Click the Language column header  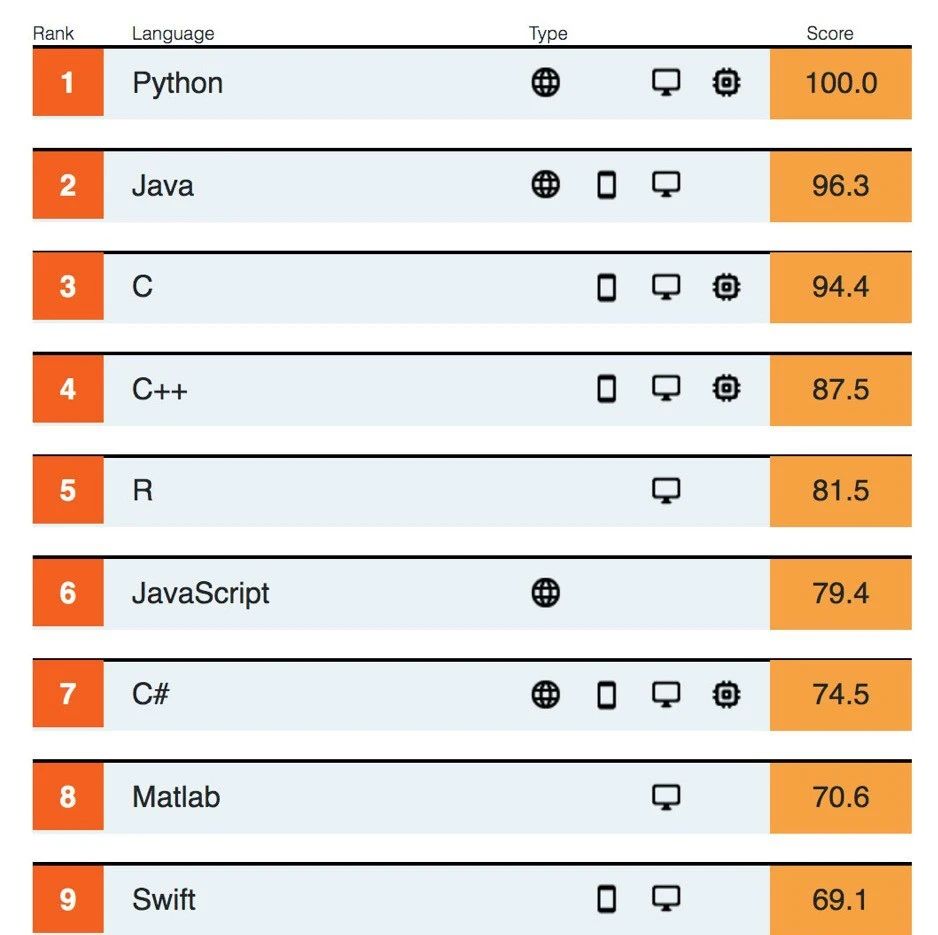tap(173, 33)
